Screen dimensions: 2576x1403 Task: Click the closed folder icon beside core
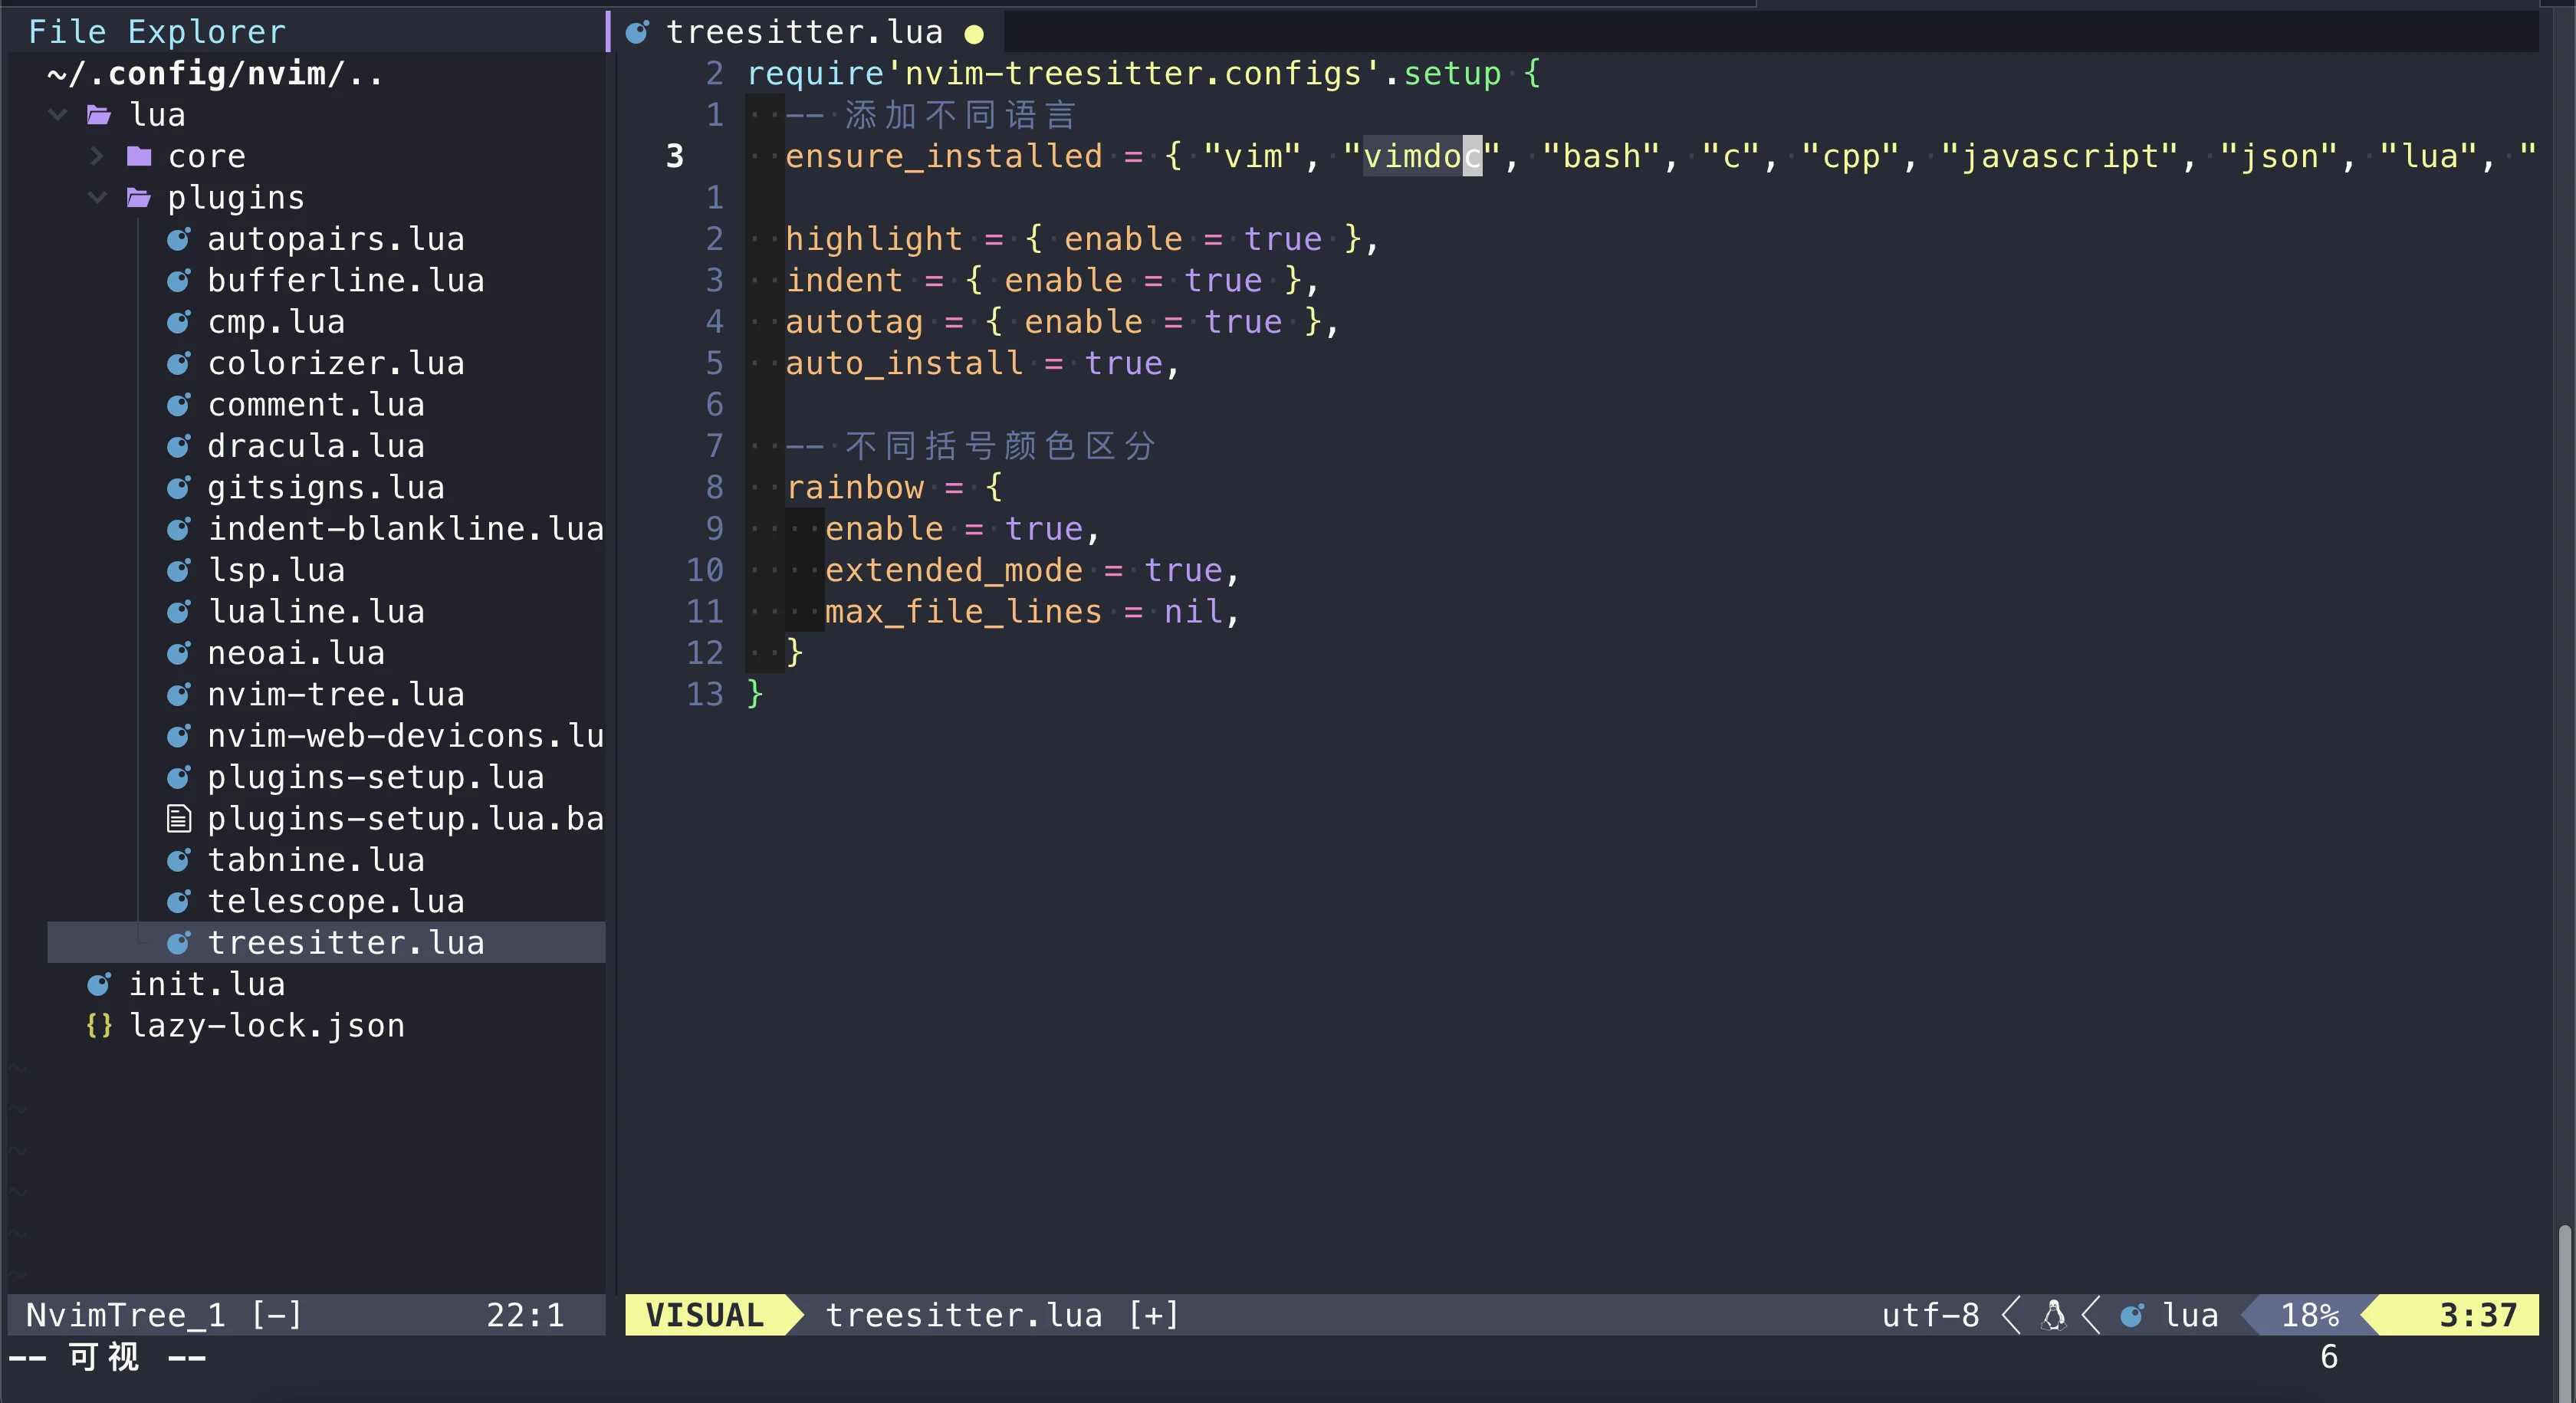pyautogui.click(x=138, y=156)
